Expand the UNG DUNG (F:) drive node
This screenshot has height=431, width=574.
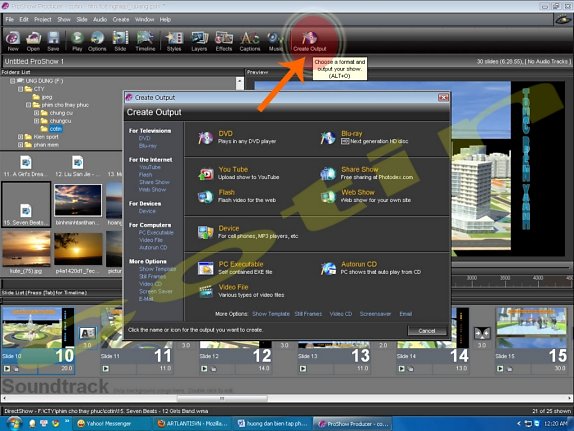tap(12, 81)
